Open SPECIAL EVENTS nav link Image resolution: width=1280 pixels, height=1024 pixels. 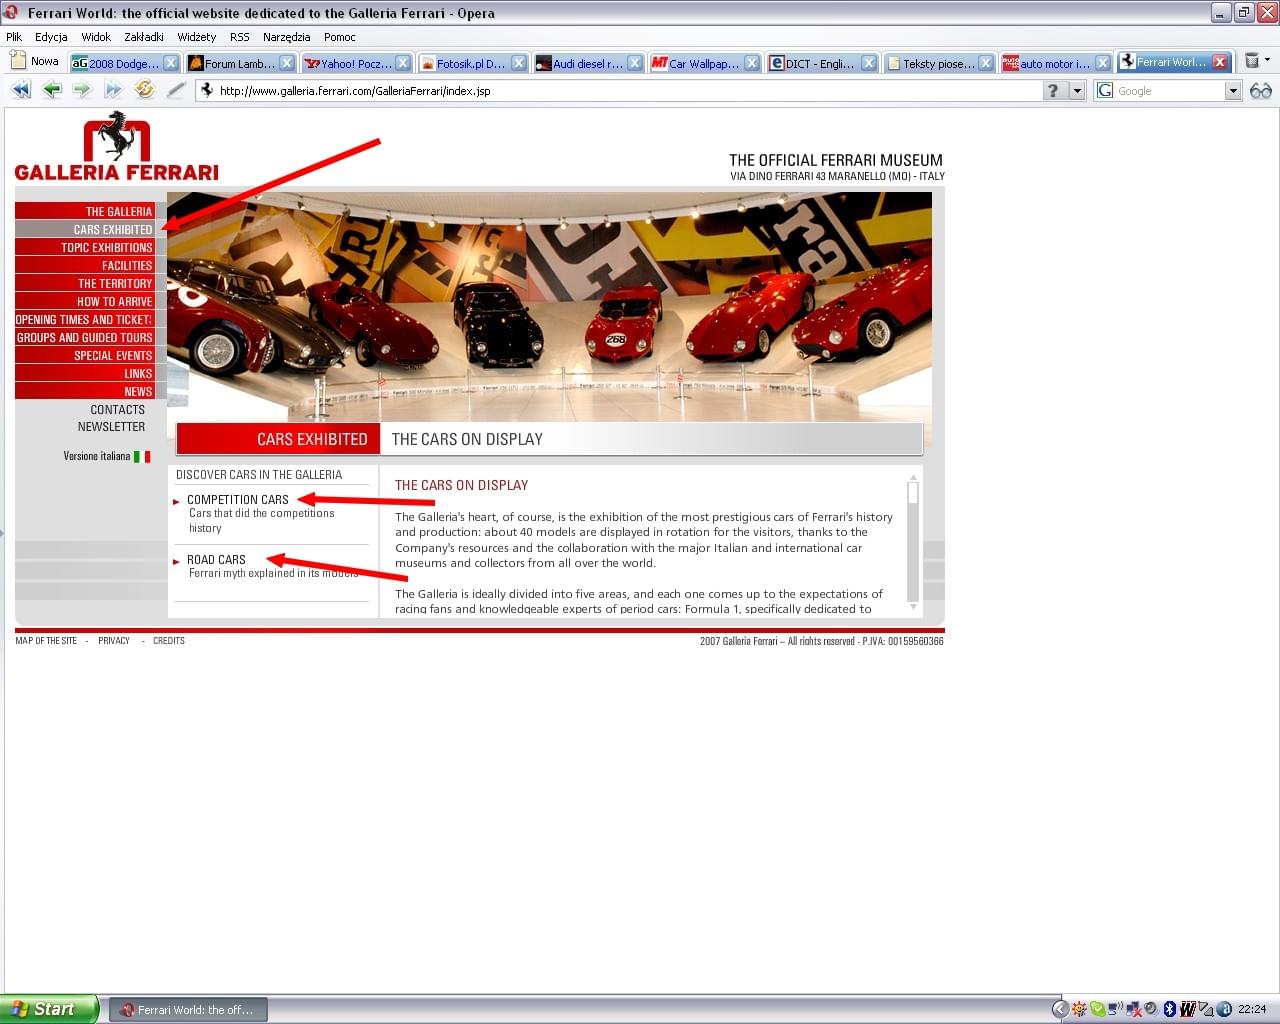tap(84, 355)
